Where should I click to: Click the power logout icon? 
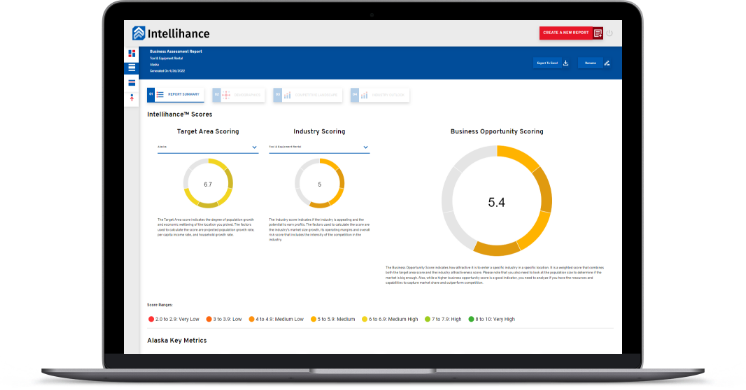609,33
